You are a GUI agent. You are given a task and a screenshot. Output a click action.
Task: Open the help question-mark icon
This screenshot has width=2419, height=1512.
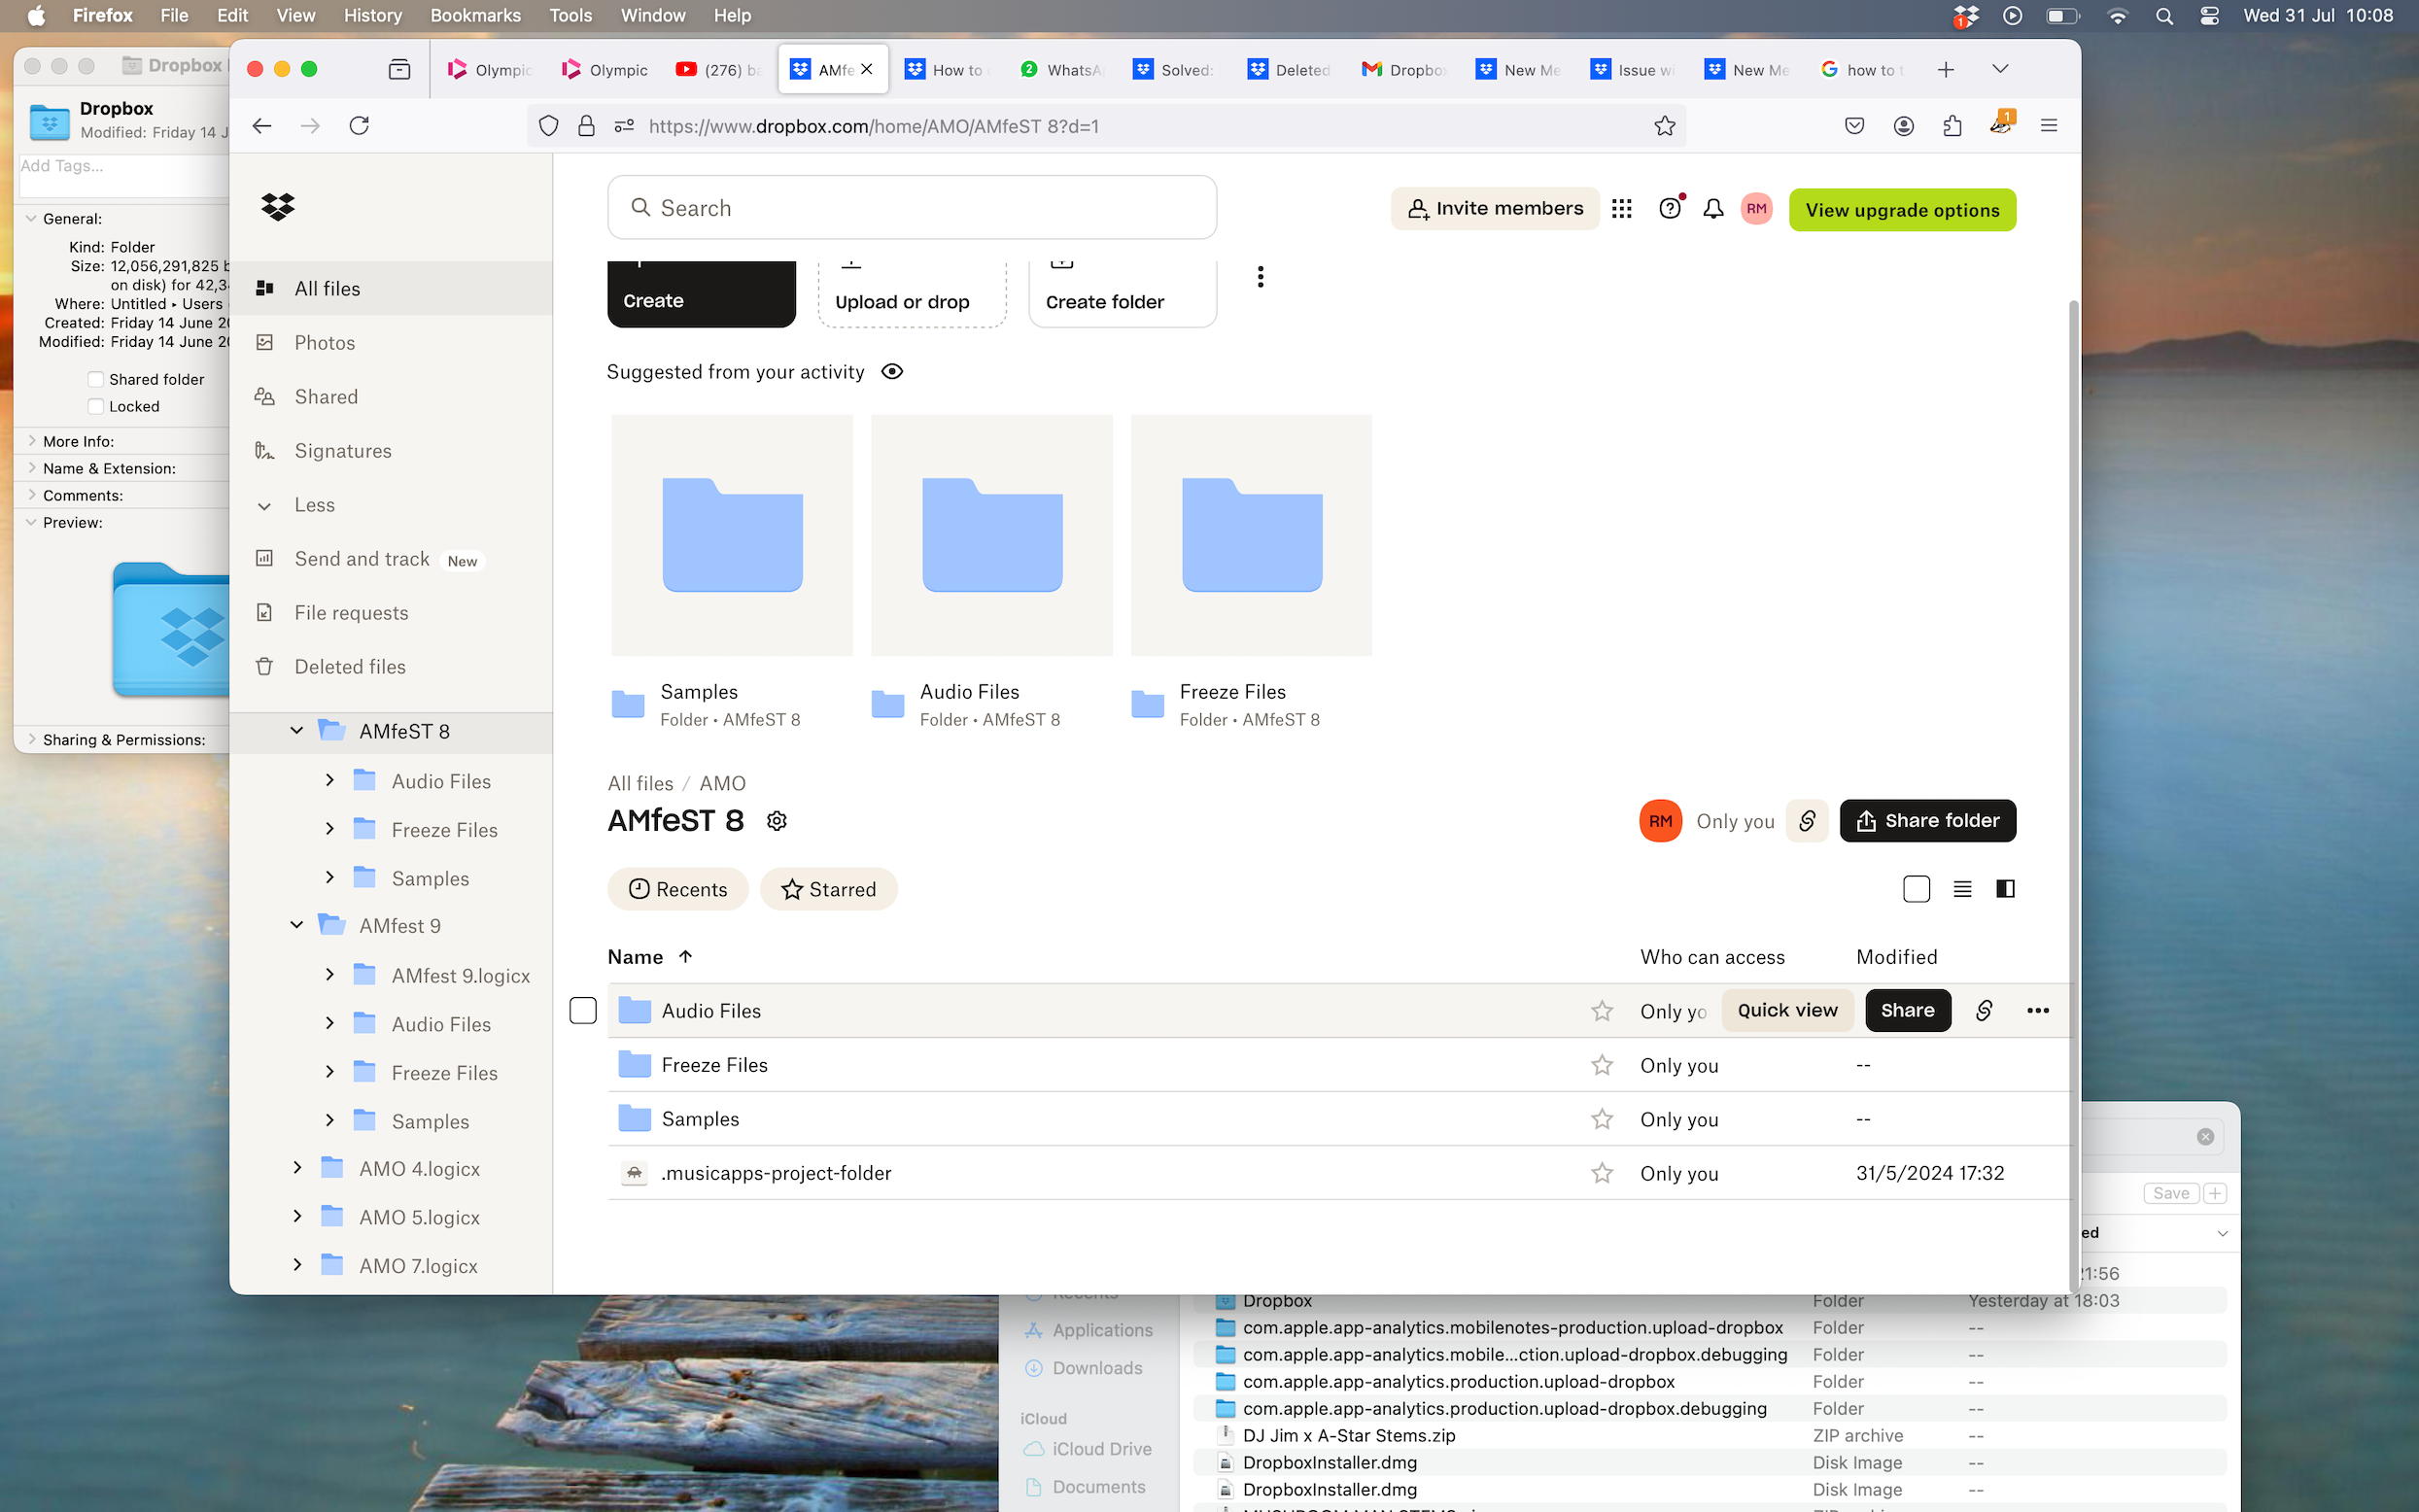(1669, 209)
